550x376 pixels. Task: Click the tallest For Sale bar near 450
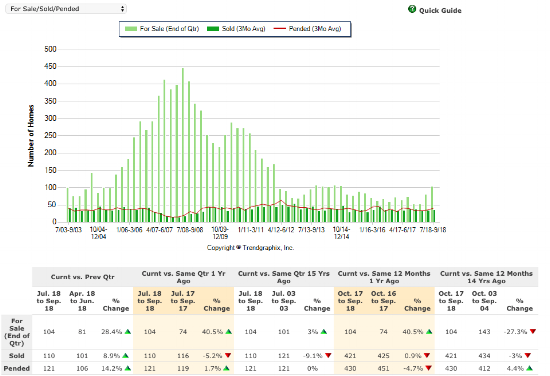tap(183, 145)
